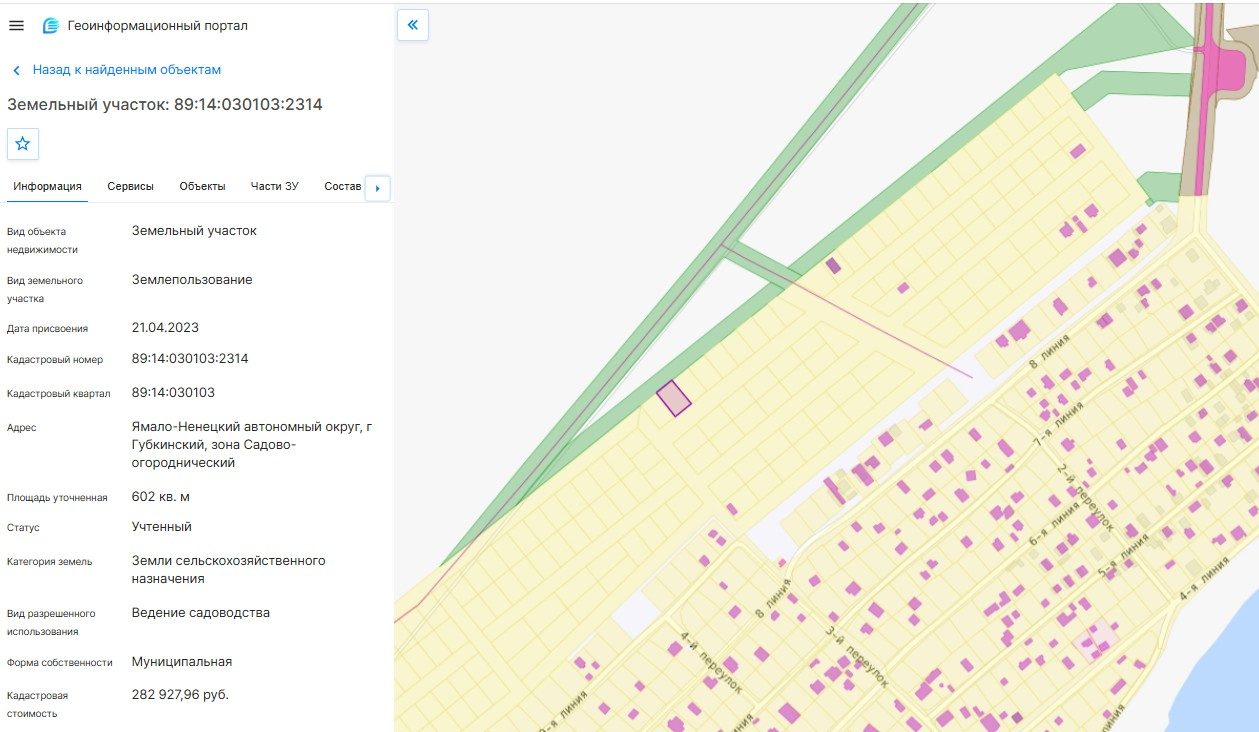Image resolution: width=1259 pixels, height=732 pixels.
Task: Click the 4-я линия street label on the map
Action: coord(1203,580)
